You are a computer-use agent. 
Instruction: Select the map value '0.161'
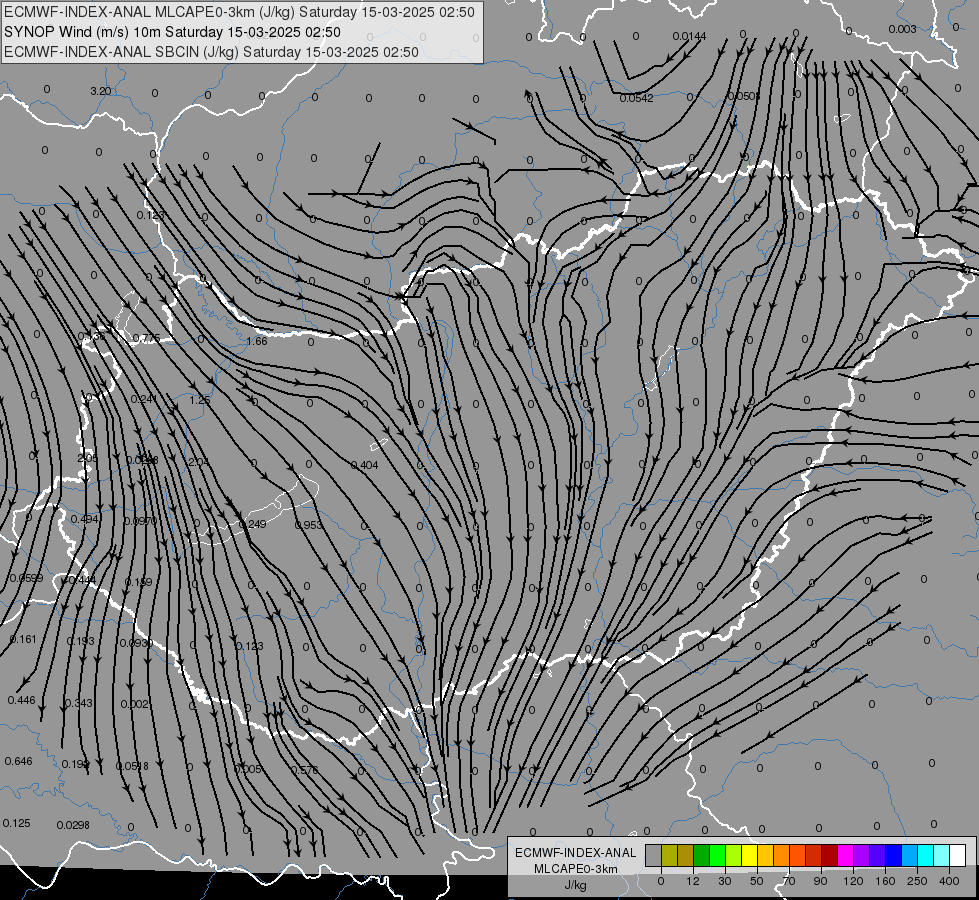(23, 639)
